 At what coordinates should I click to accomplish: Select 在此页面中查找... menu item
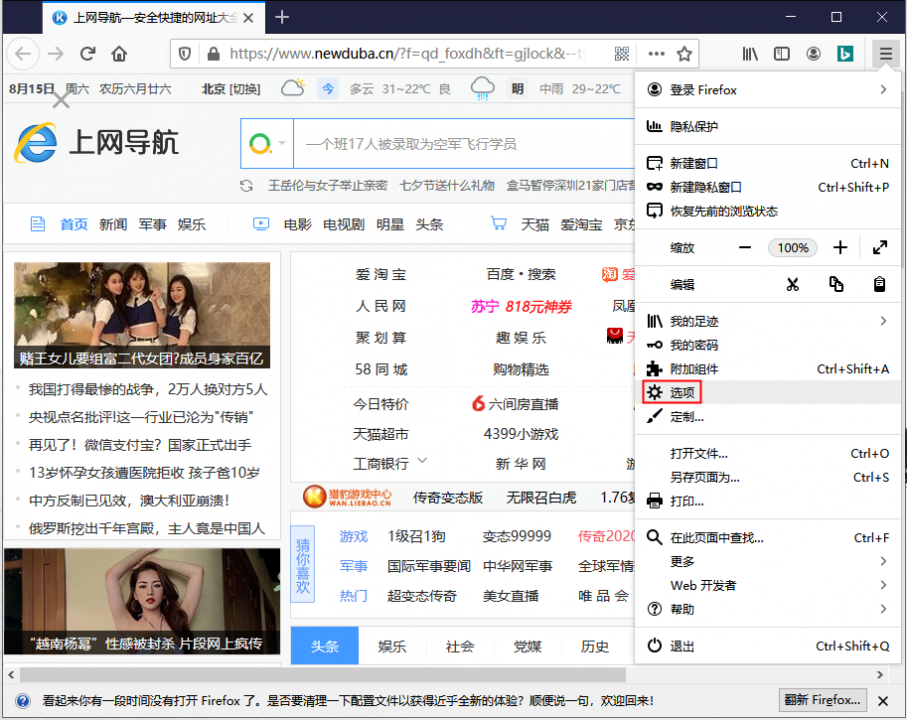point(768,538)
